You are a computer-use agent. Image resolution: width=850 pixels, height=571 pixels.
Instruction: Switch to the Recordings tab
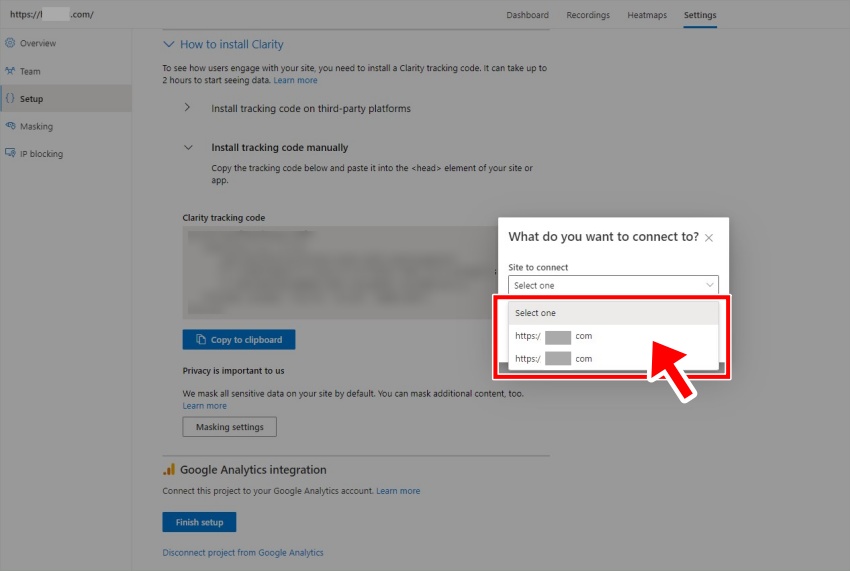588,15
